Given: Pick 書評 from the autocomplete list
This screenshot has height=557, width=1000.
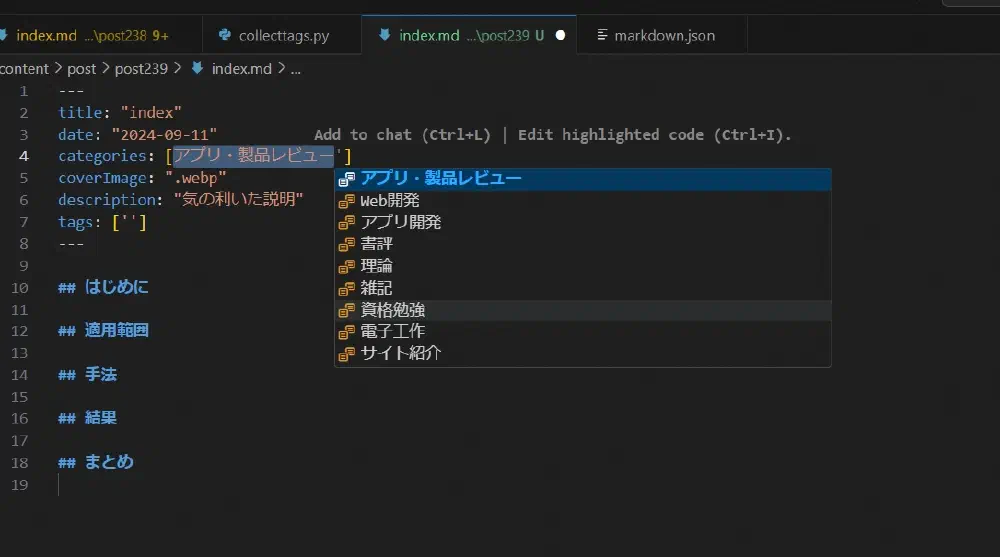Looking at the screenshot, I should click(x=583, y=244).
